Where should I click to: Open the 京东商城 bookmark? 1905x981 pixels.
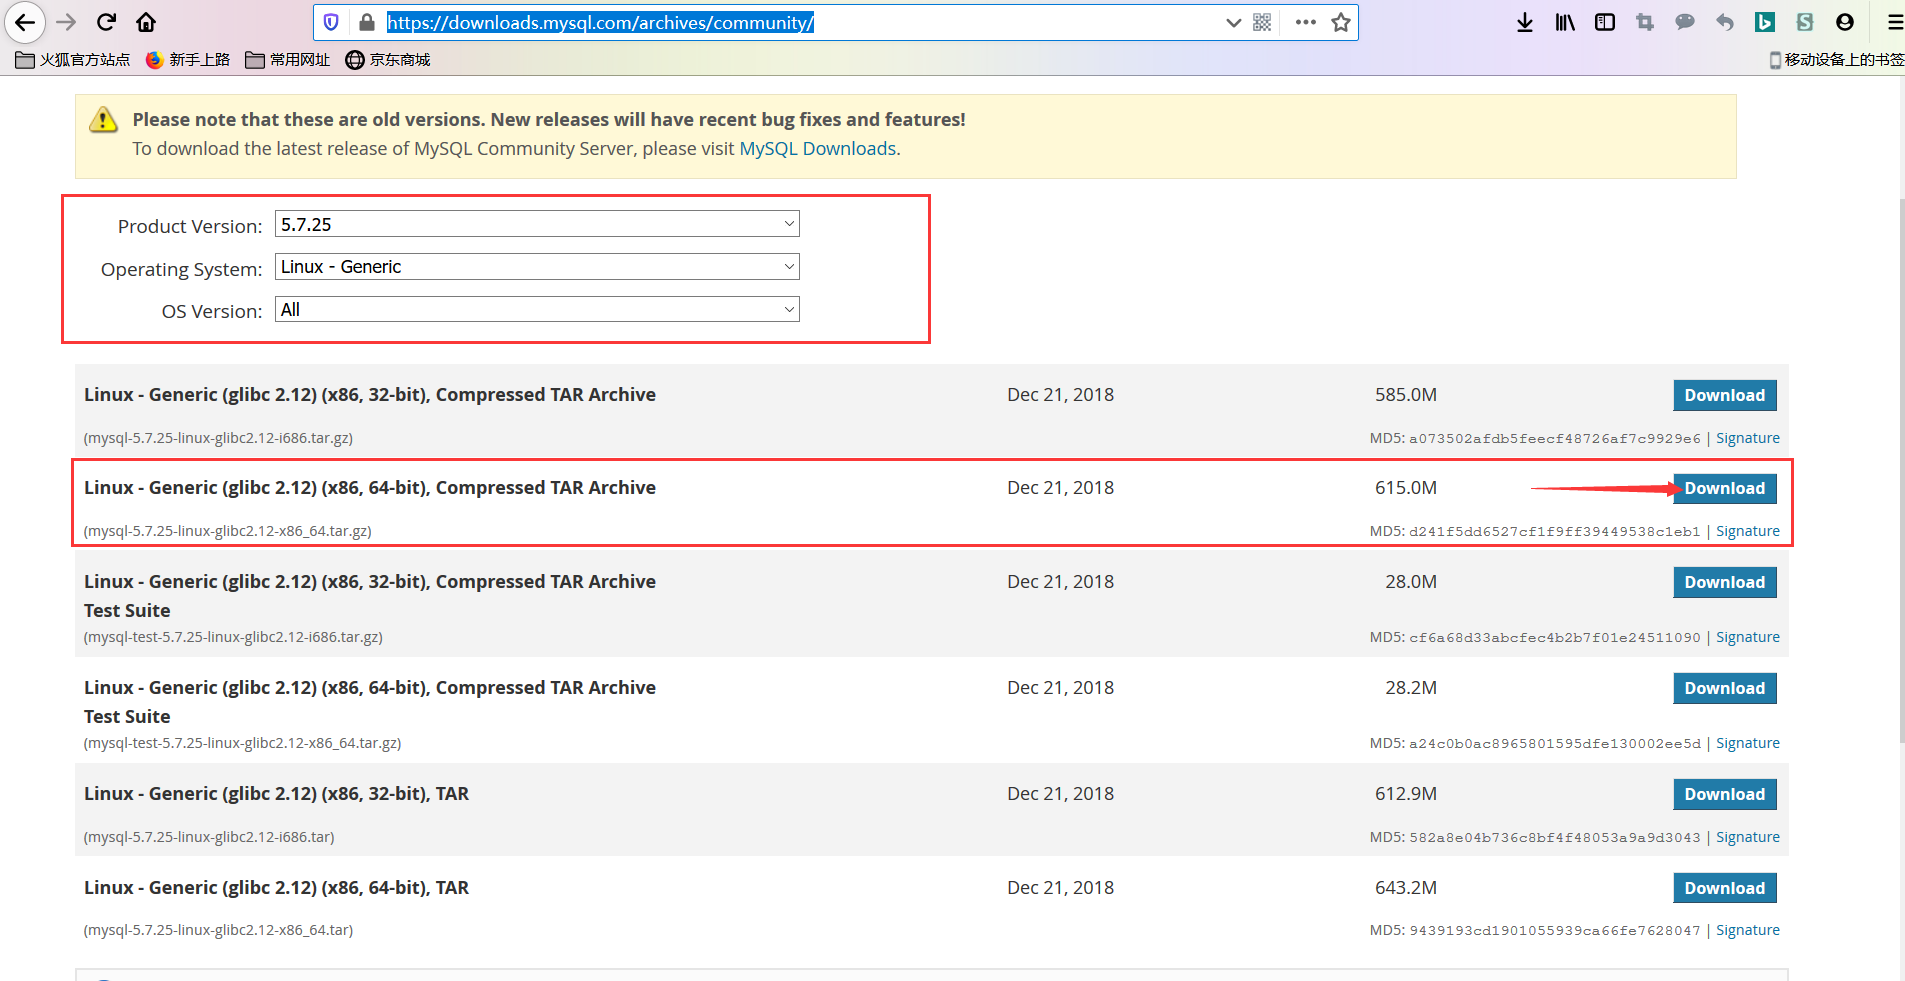point(388,60)
